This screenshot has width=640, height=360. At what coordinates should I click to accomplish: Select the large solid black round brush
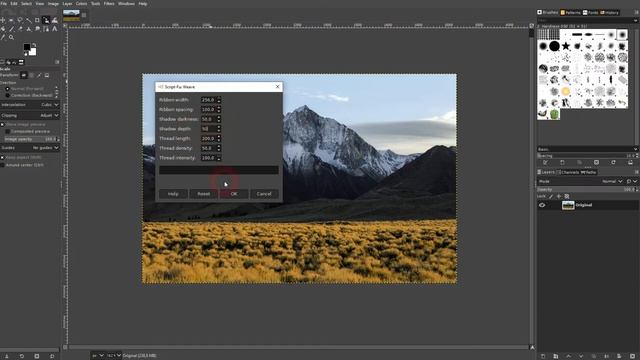pos(554,46)
